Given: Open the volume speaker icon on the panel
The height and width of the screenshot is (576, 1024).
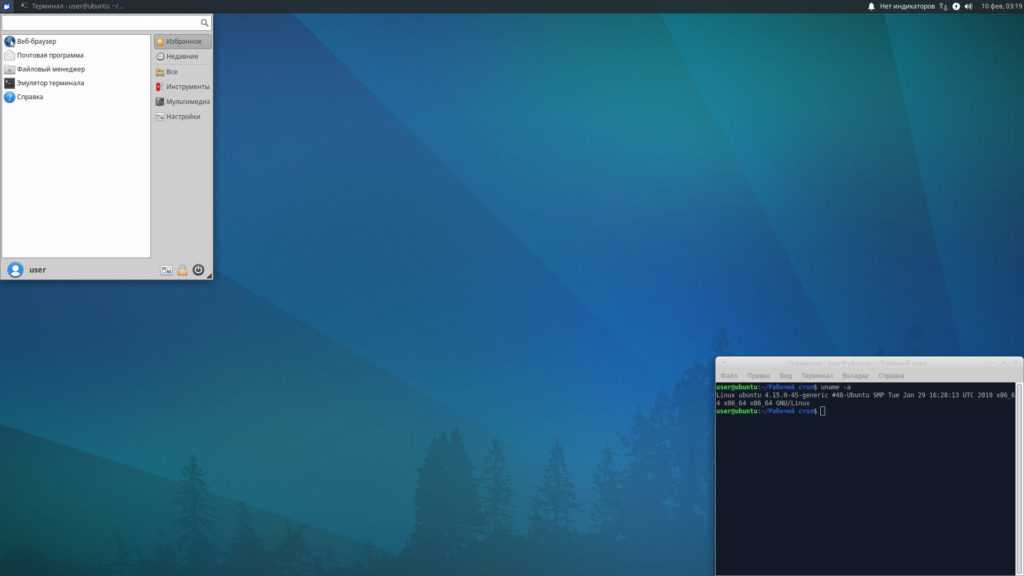Looking at the screenshot, I should pos(968,6).
